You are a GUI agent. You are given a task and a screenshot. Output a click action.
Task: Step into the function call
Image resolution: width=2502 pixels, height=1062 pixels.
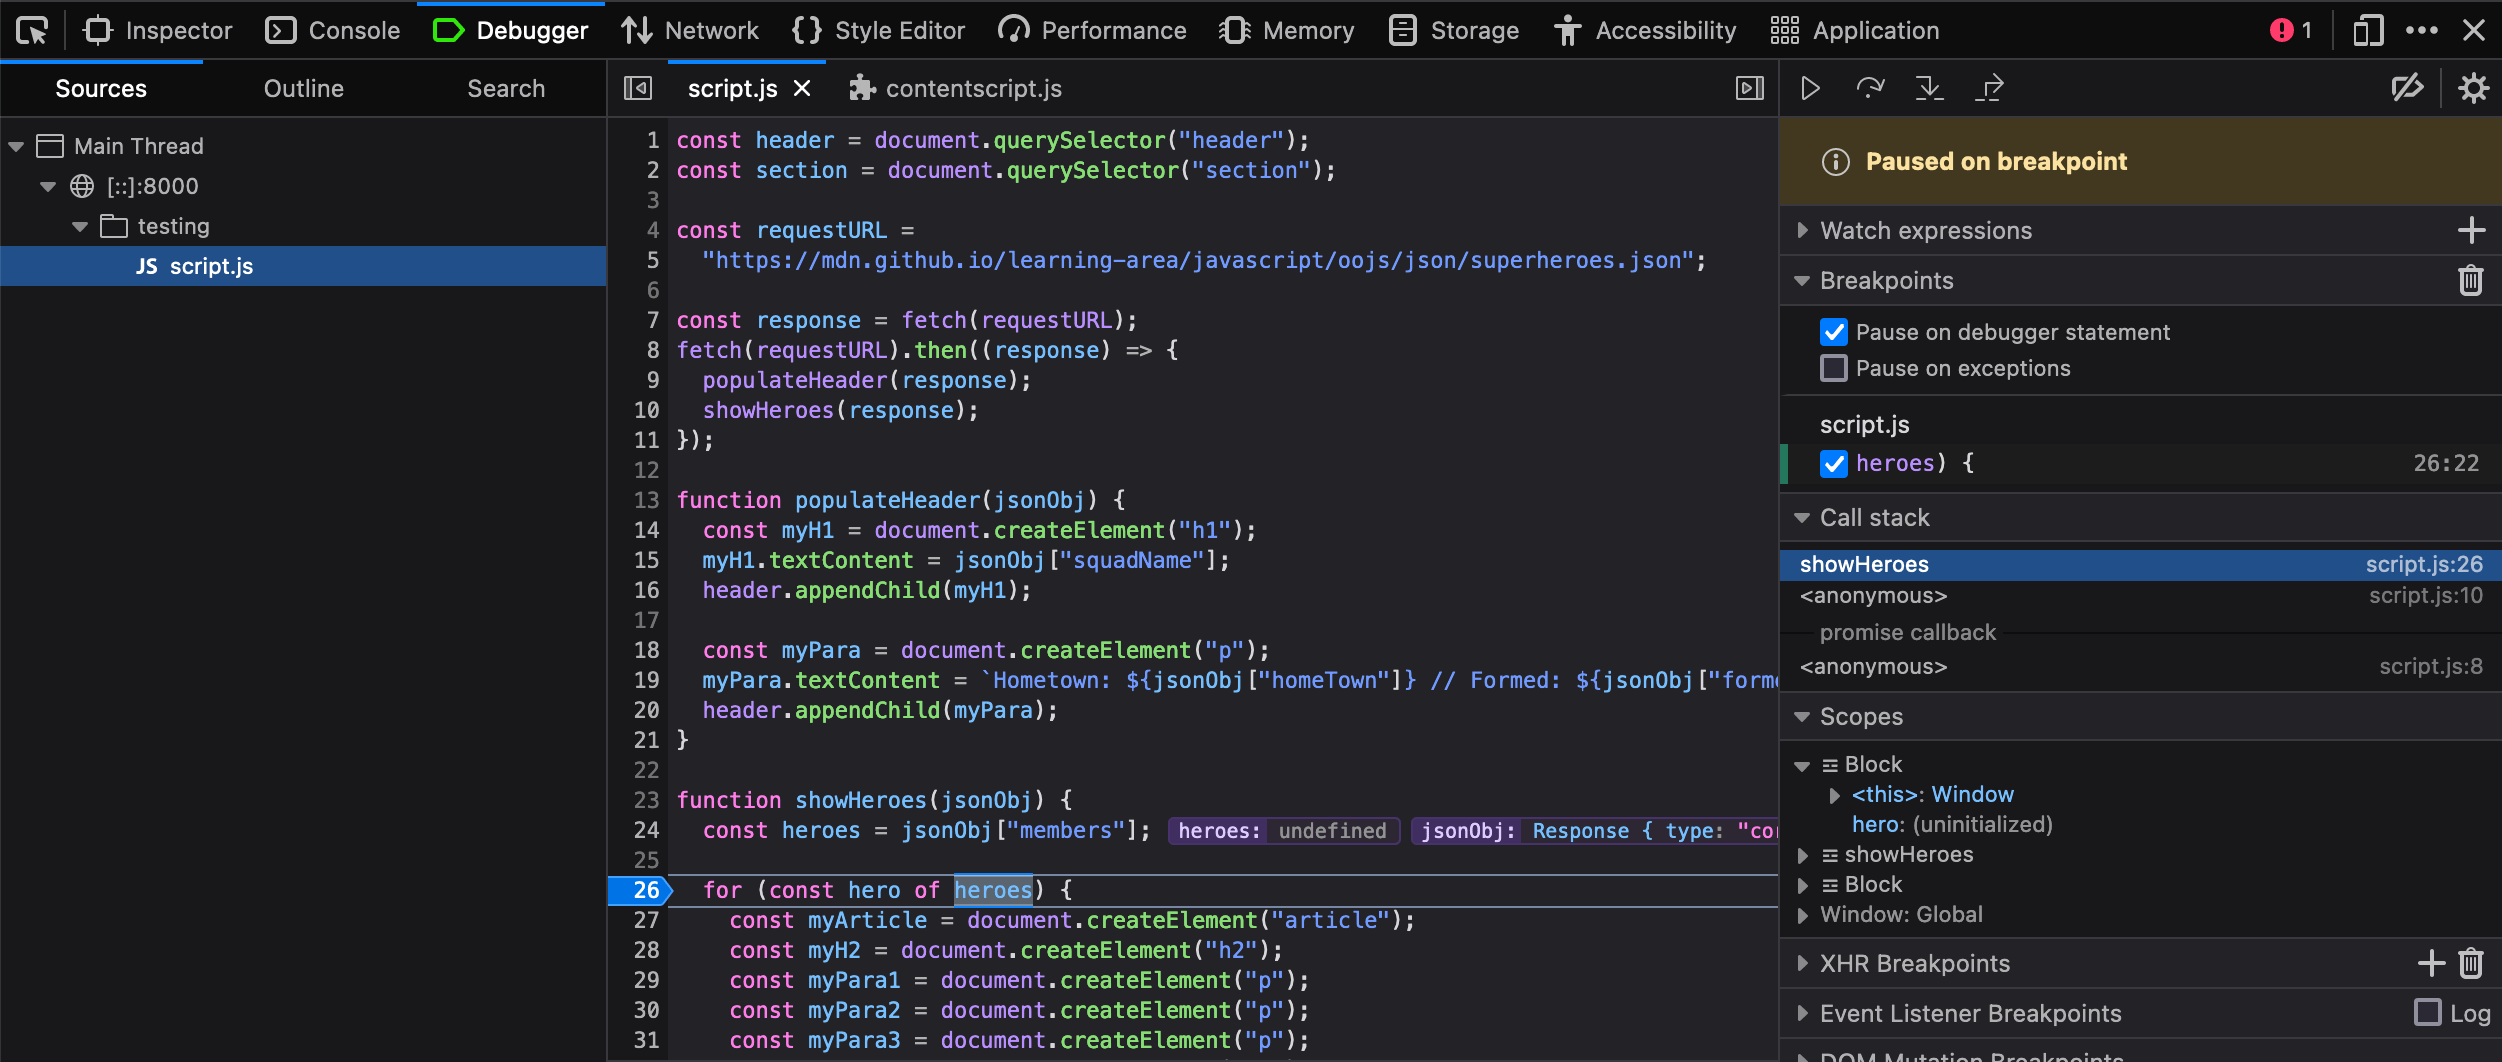[1930, 88]
